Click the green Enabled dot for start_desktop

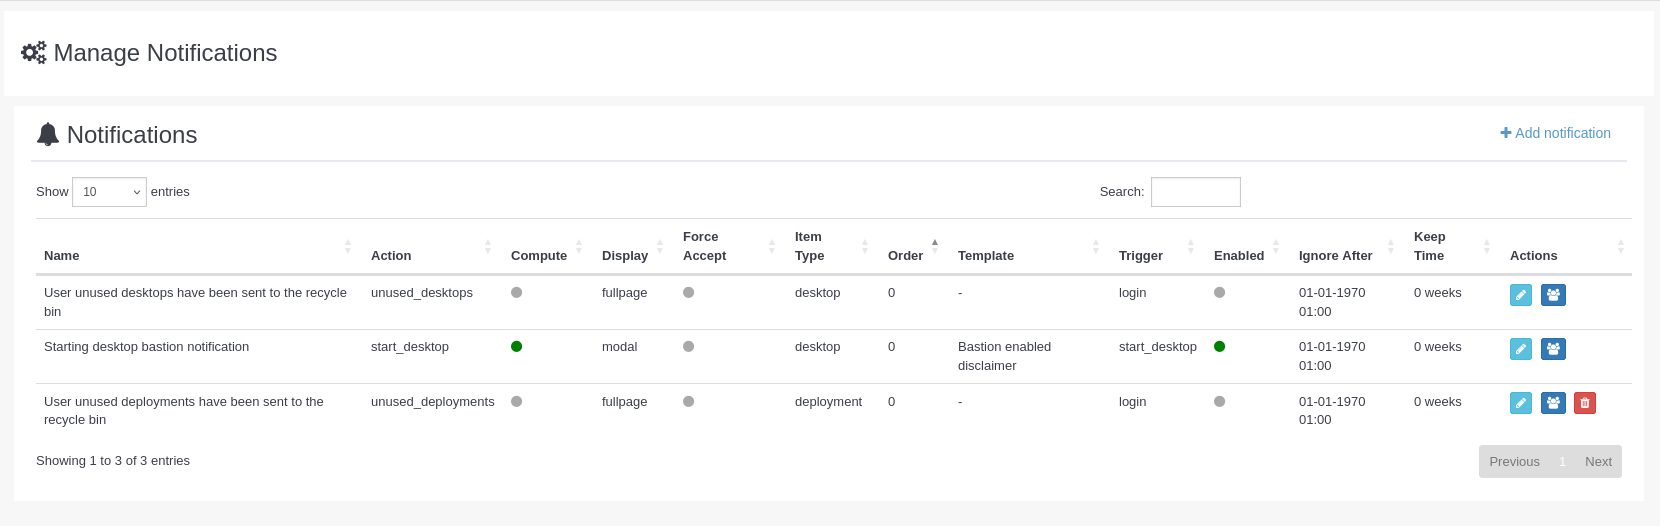(1219, 347)
